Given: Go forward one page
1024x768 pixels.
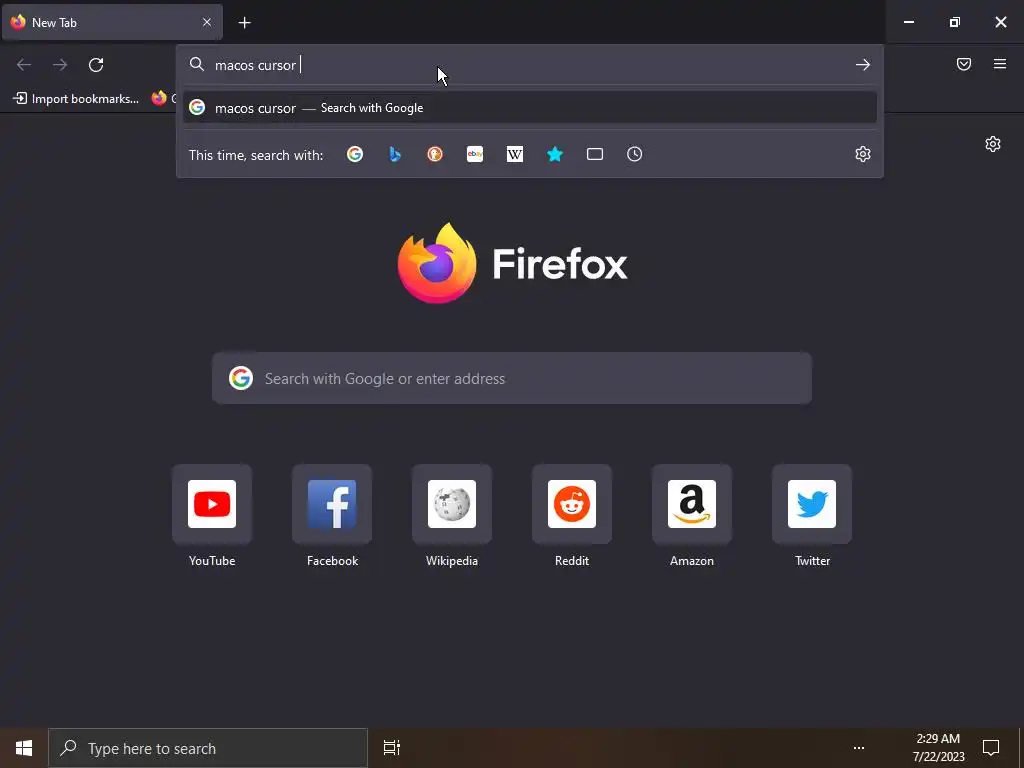Looking at the screenshot, I should pyautogui.click(x=60, y=65).
